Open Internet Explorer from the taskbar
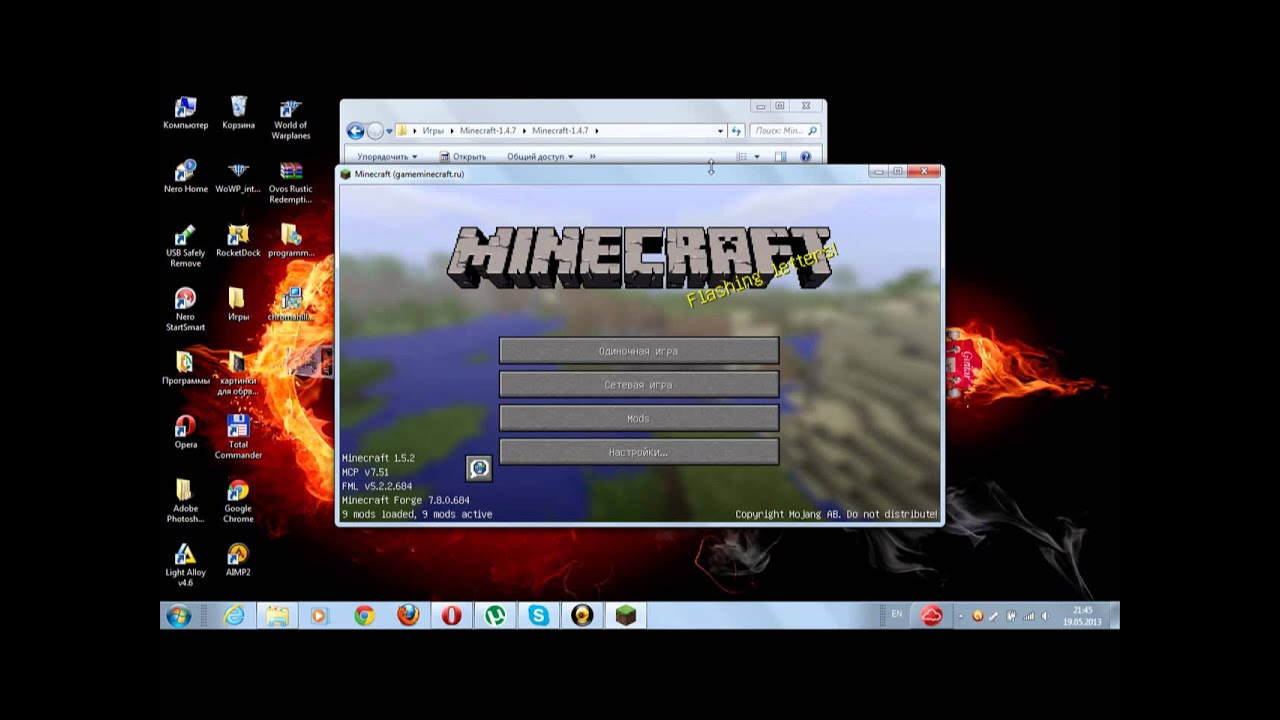The width and height of the screenshot is (1280, 720). [234, 616]
